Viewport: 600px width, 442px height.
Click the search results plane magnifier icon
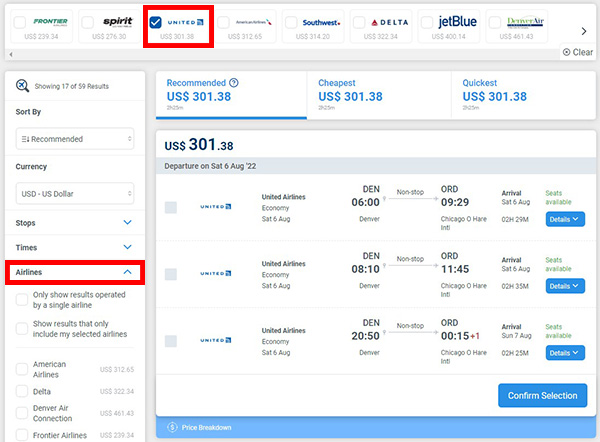click(22, 85)
